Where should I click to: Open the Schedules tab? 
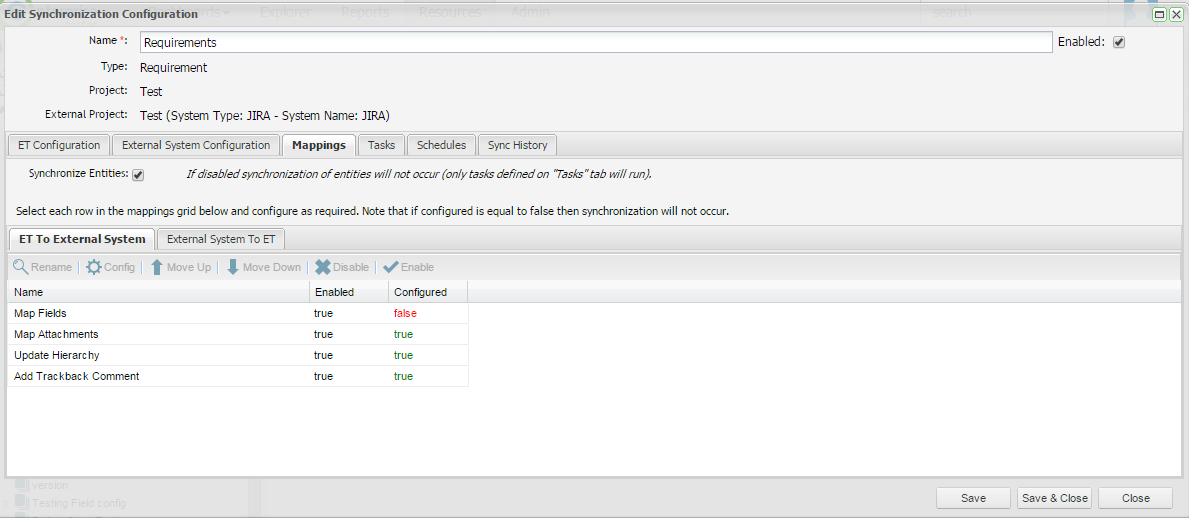click(441, 145)
